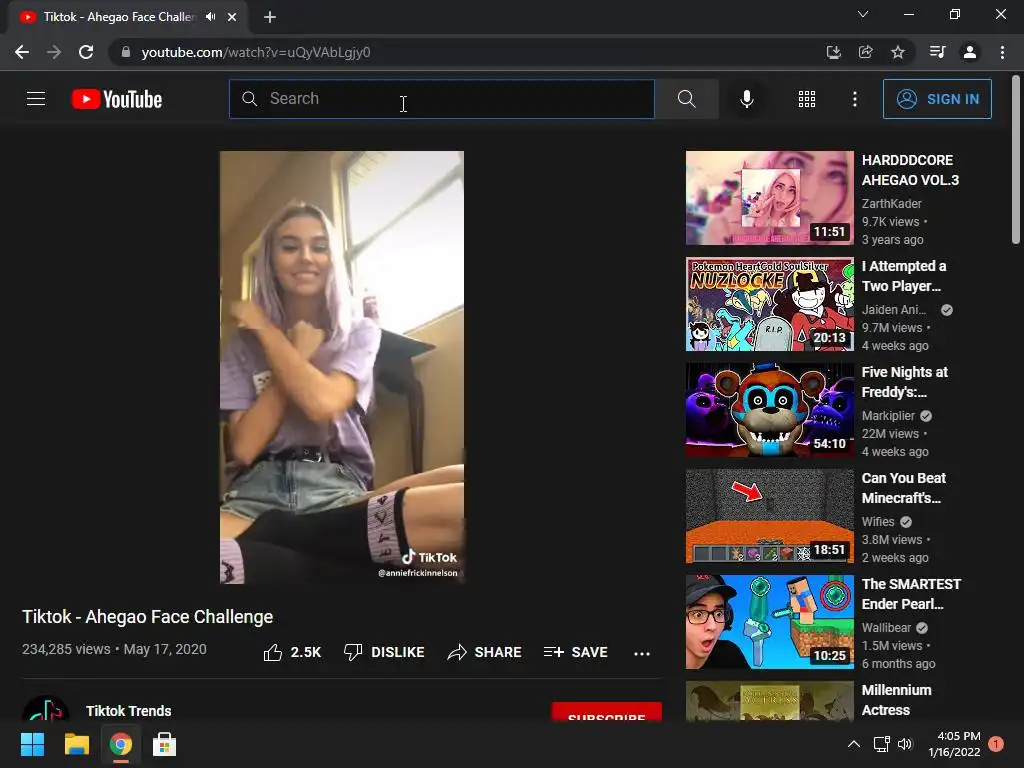Open the Tiktok Trends channel avatar
Viewport: 1024px width, 768px height.
click(46, 709)
